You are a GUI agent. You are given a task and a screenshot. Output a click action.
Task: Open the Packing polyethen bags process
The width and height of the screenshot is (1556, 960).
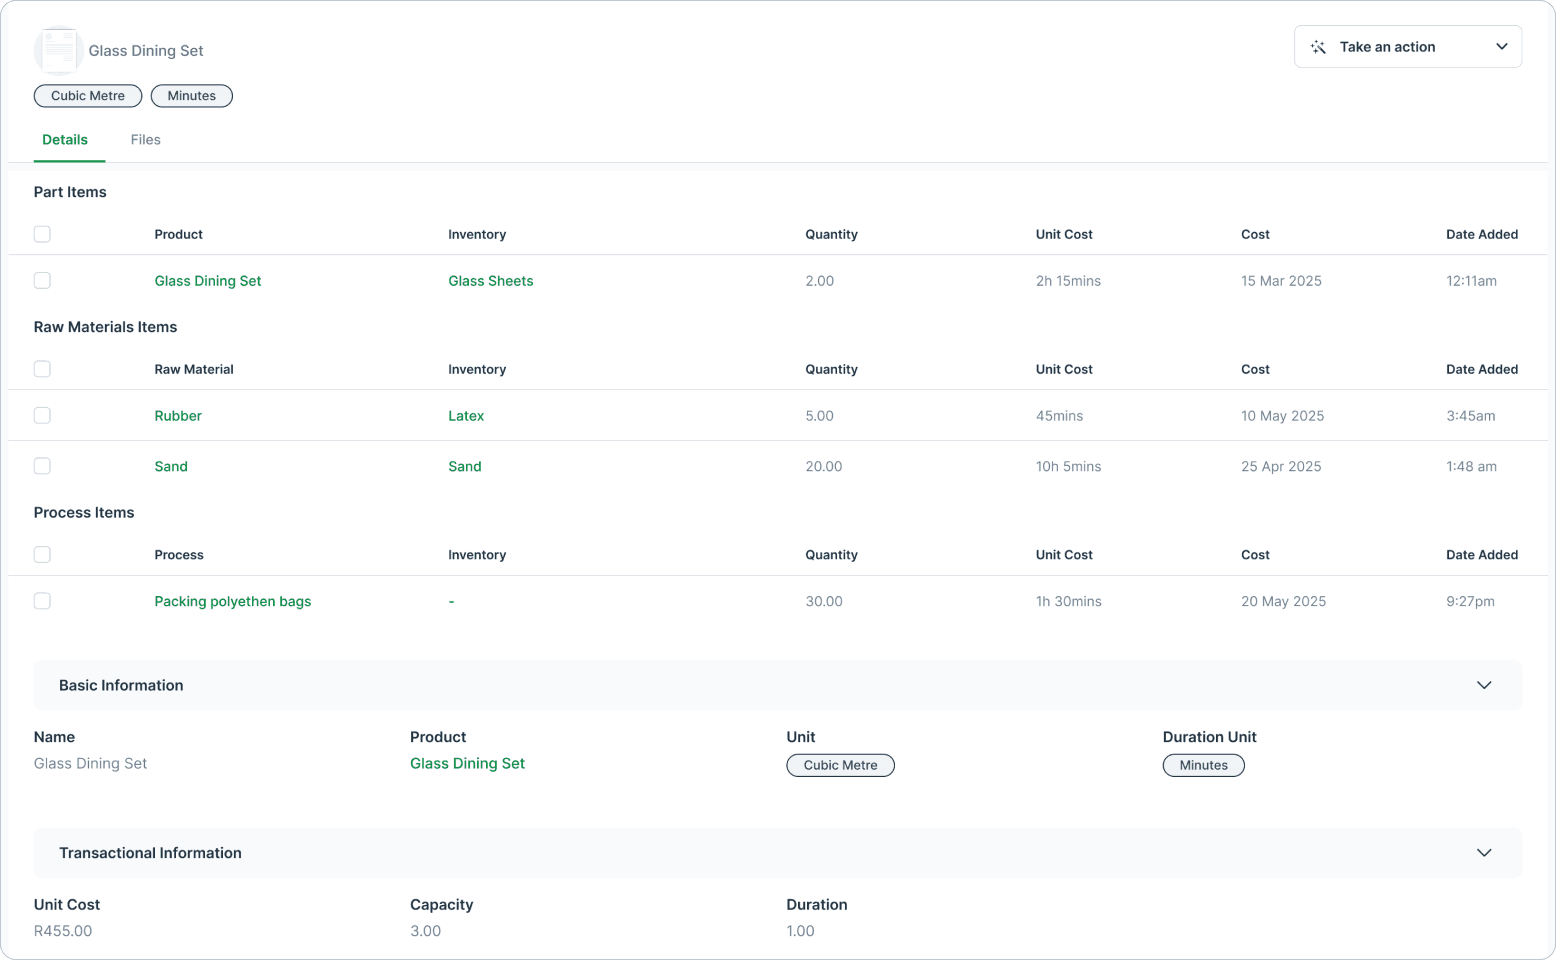[x=232, y=601]
